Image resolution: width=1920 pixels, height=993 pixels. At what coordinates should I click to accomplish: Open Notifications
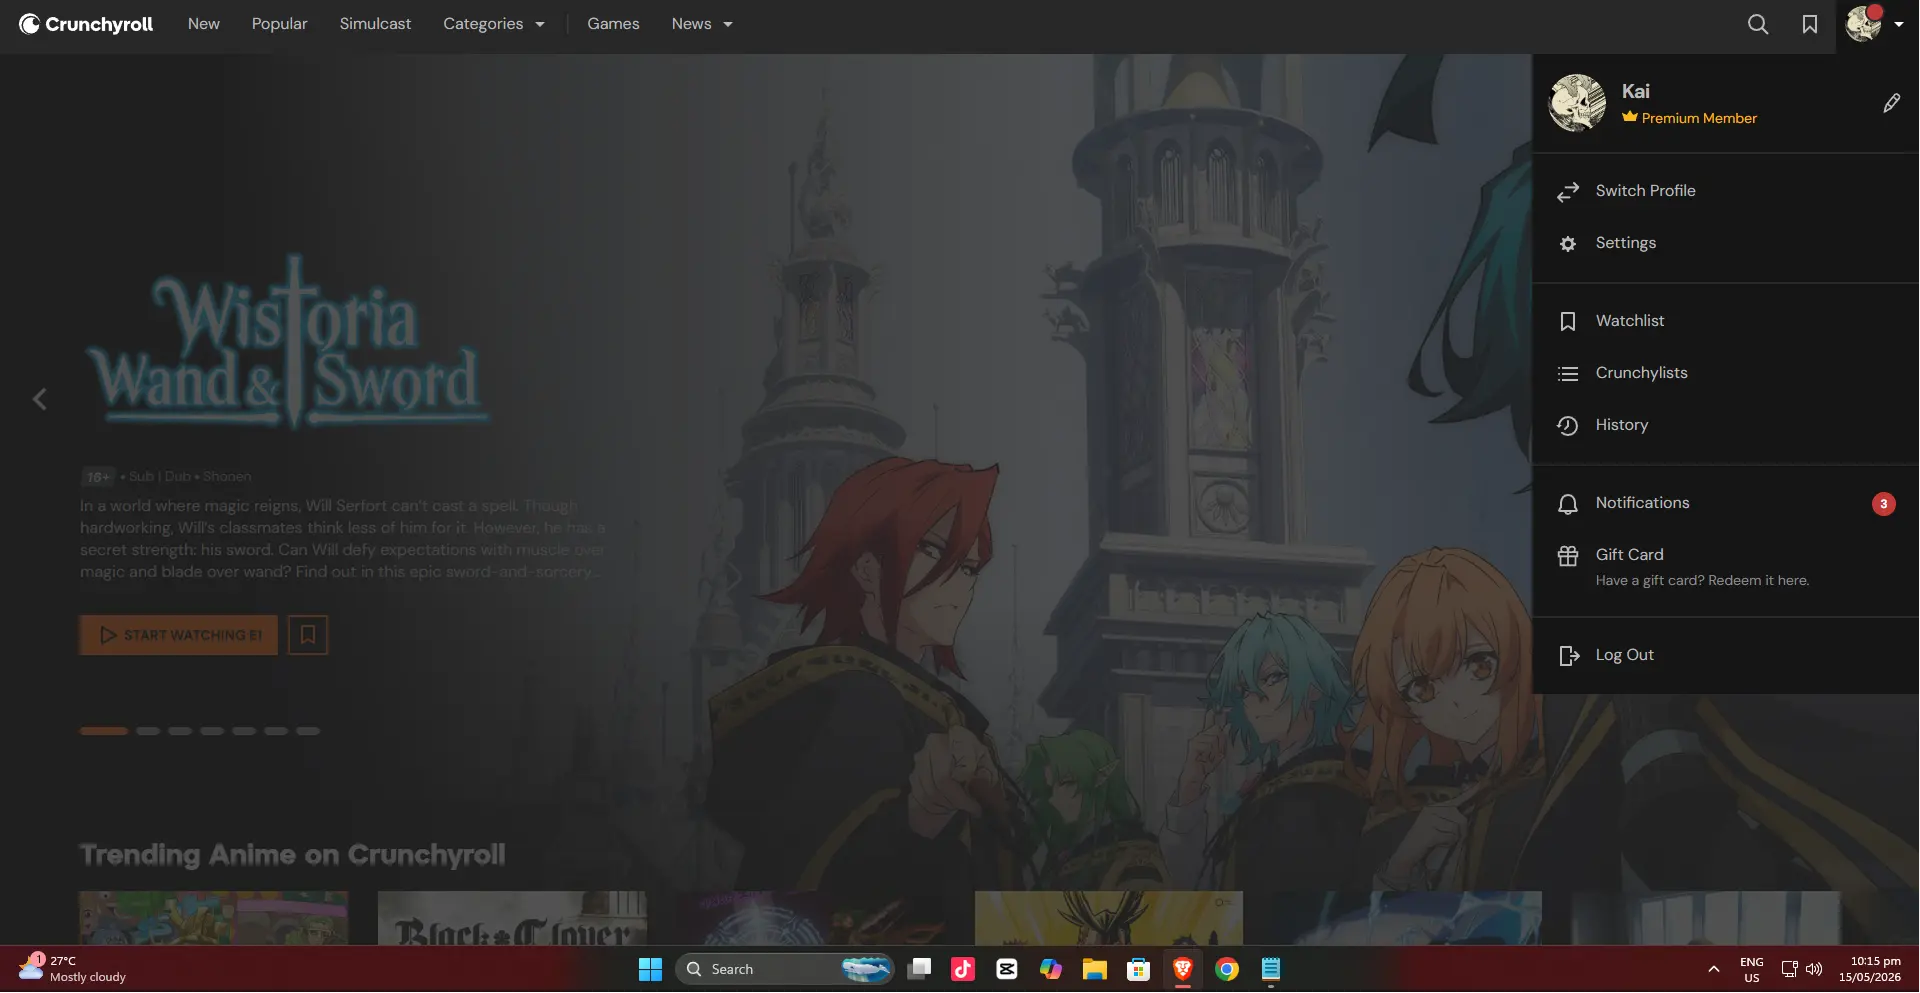tap(1725, 503)
